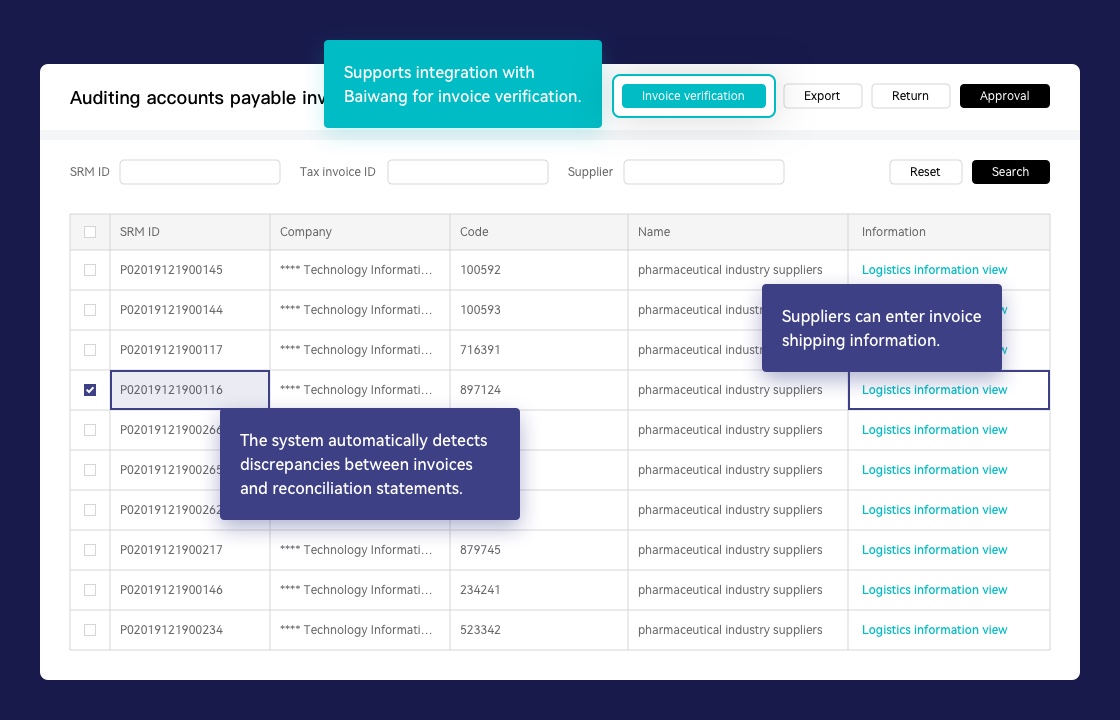Click the Invoice verification button
The height and width of the screenshot is (720, 1120).
pos(693,96)
